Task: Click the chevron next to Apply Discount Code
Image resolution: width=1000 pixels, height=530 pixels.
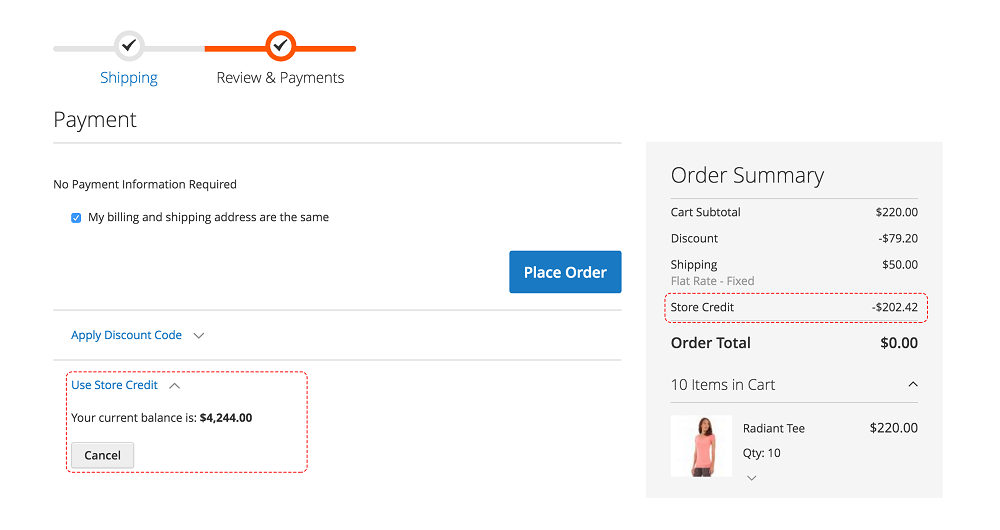Action: [198, 336]
